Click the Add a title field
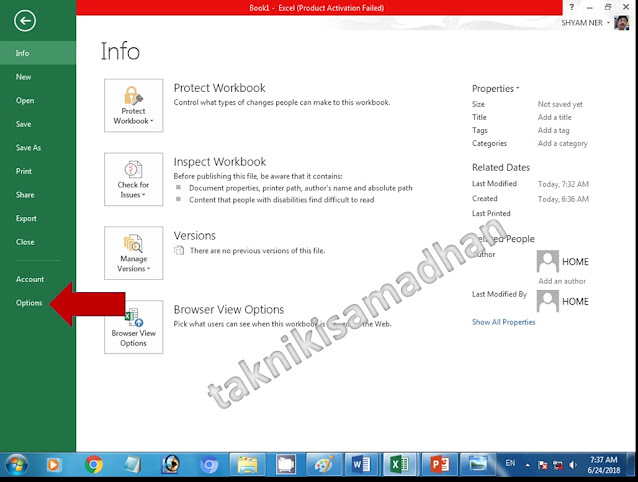This screenshot has height=482, width=638. coord(555,117)
